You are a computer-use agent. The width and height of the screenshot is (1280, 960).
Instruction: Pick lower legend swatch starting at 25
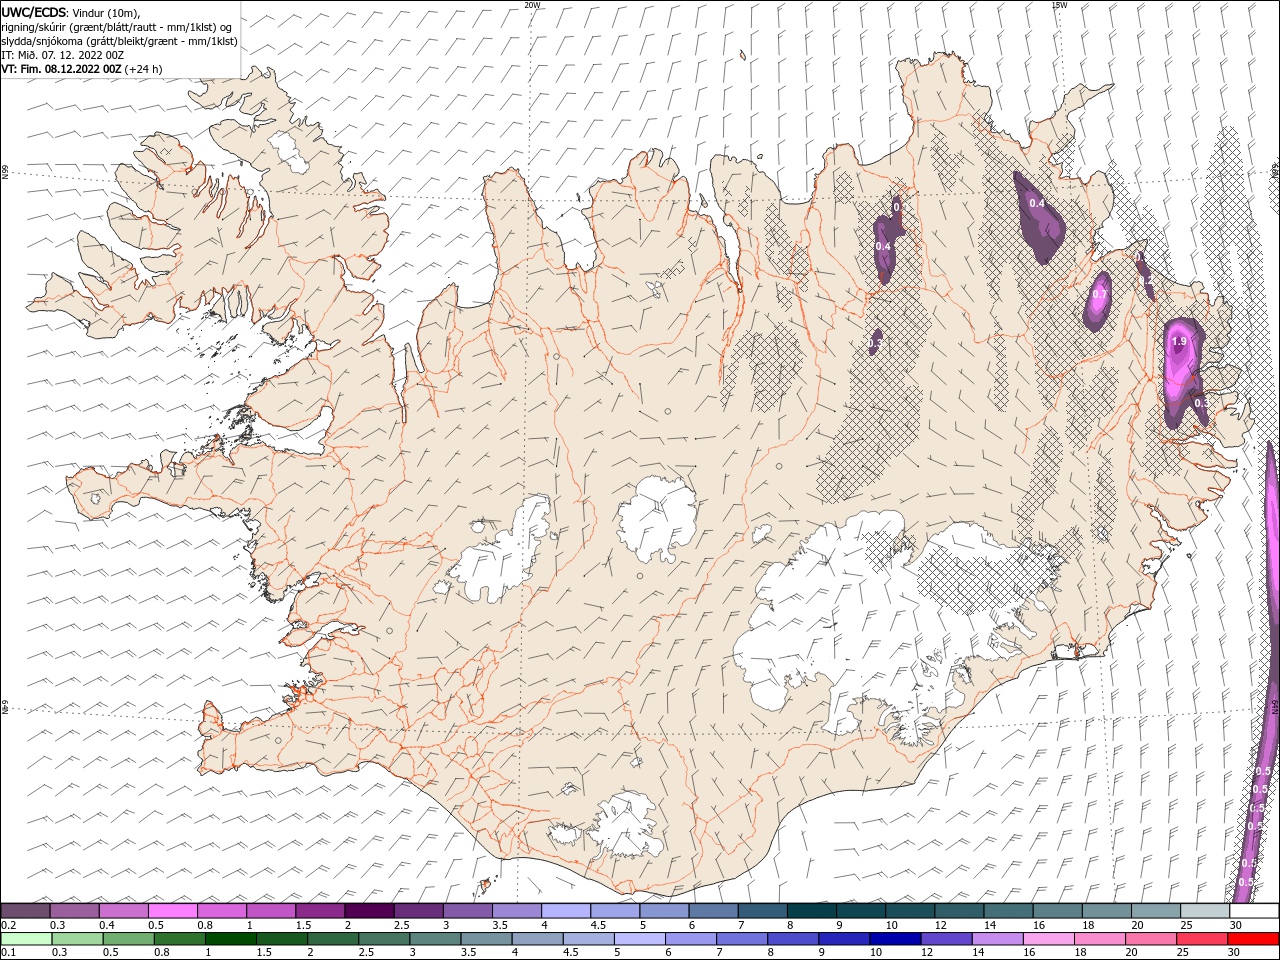[x=1202, y=939]
